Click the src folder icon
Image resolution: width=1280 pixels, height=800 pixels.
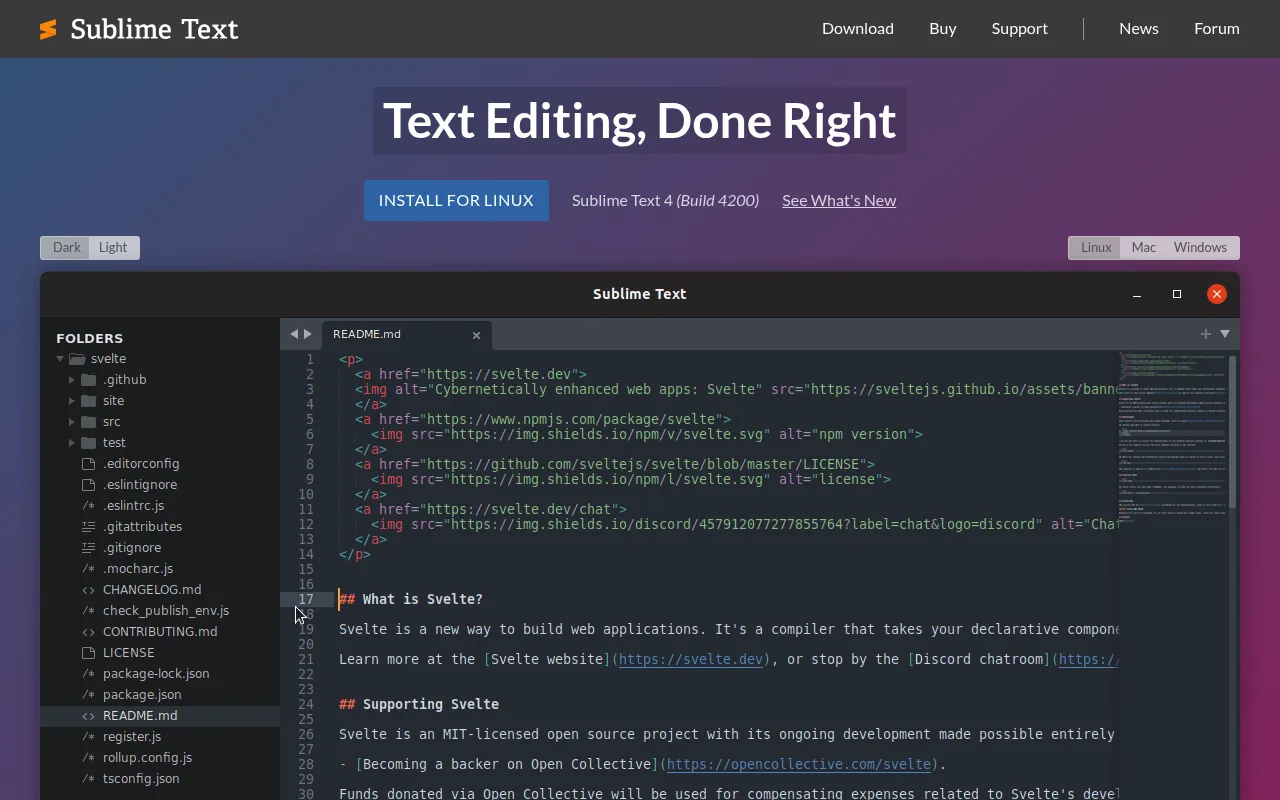pos(88,422)
